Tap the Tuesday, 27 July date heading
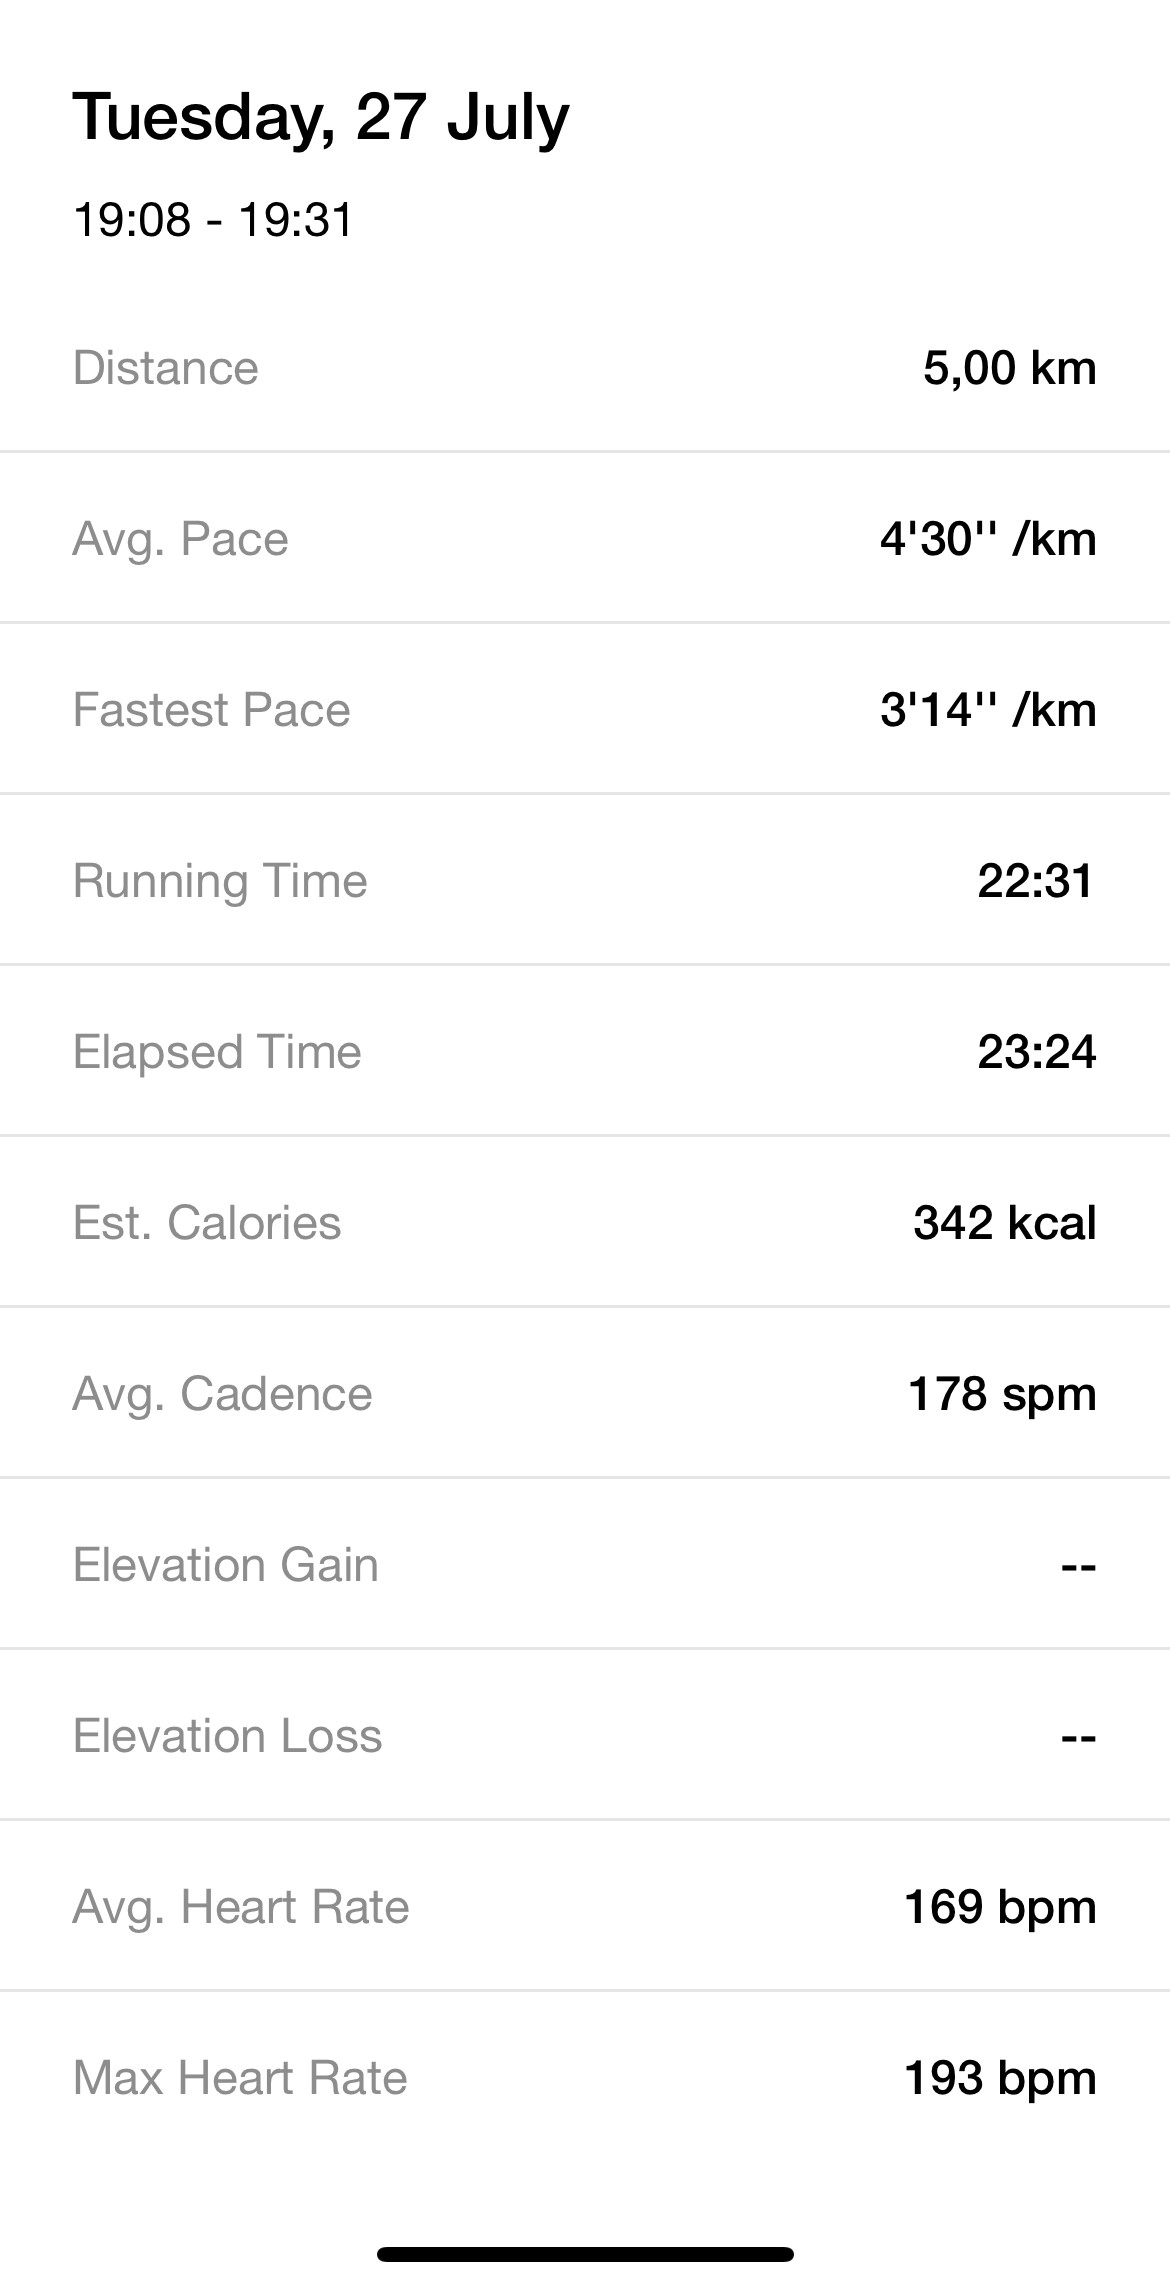 321,118
